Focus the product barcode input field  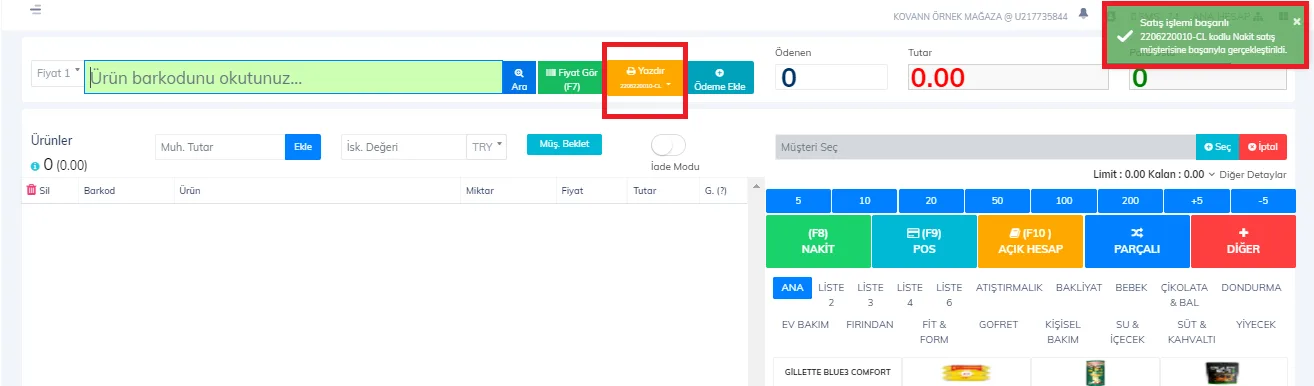click(294, 78)
